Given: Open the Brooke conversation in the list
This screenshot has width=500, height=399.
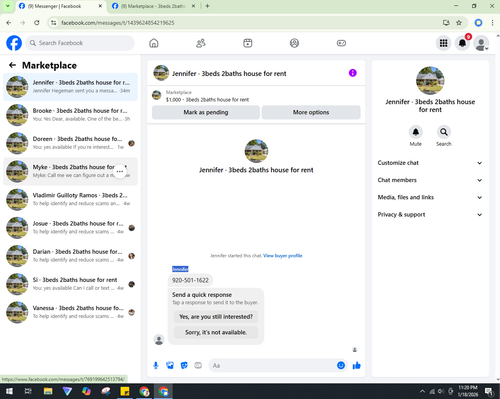Looking at the screenshot, I should [x=70, y=115].
